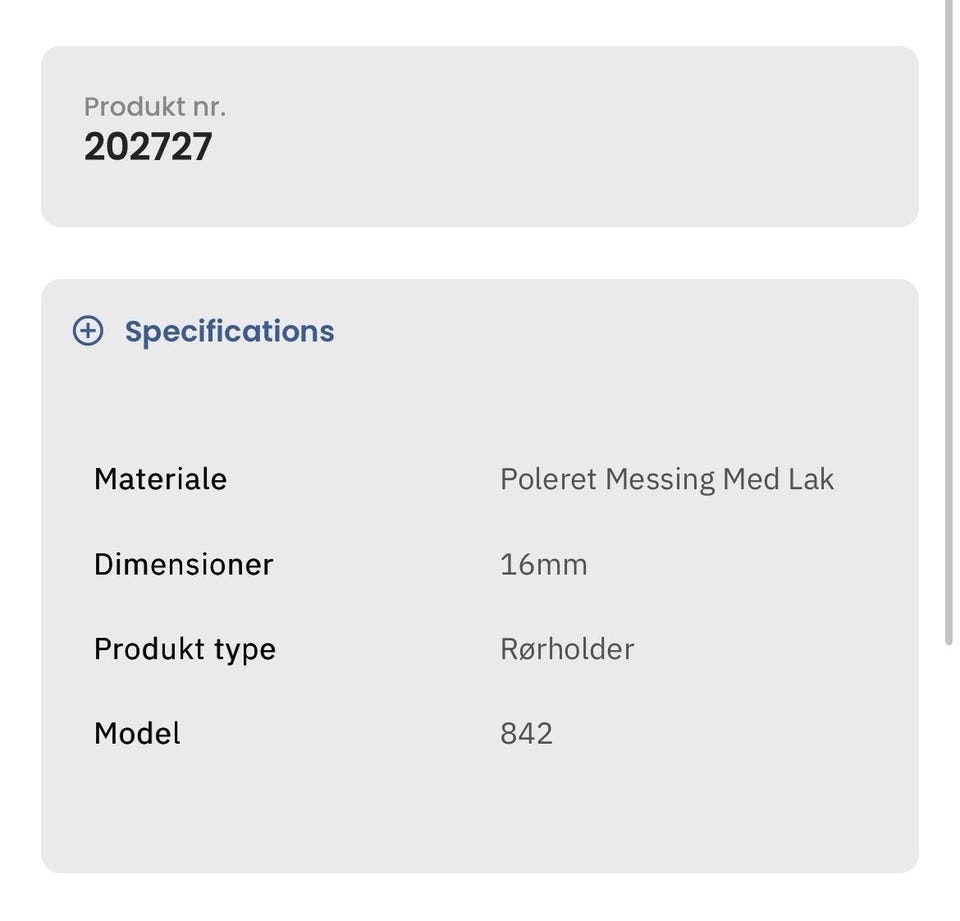Select the Rørholder product type value
960x921 pixels.
coord(567,649)
